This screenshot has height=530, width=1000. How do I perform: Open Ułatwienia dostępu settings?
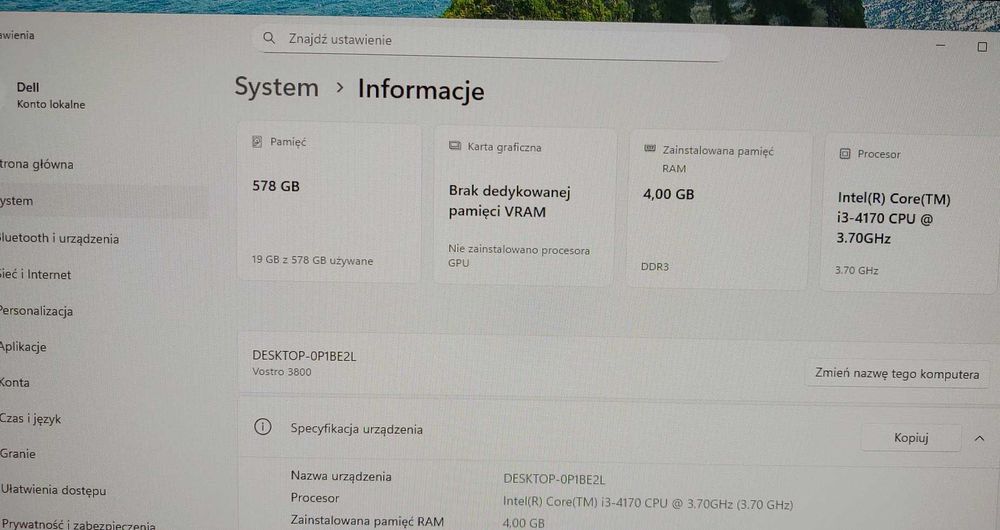[53, 490]
